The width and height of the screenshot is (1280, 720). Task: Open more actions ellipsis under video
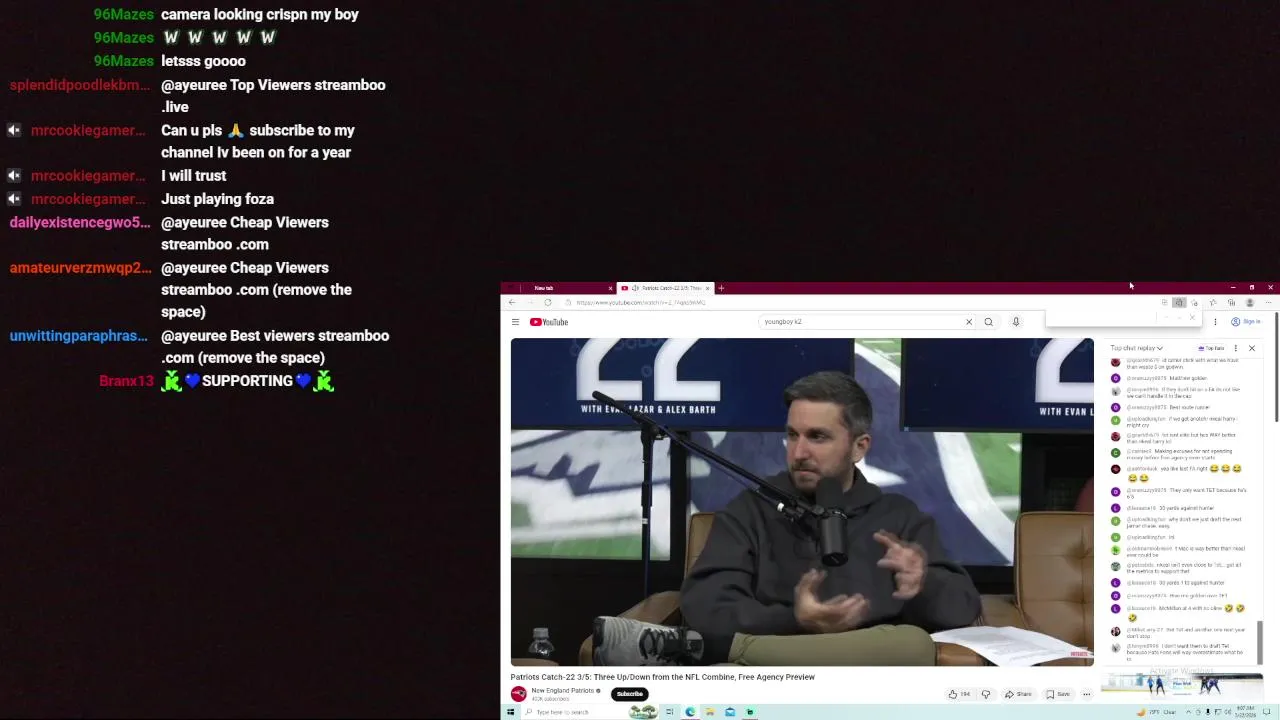pyautogui.click(x=1086, y=694)
